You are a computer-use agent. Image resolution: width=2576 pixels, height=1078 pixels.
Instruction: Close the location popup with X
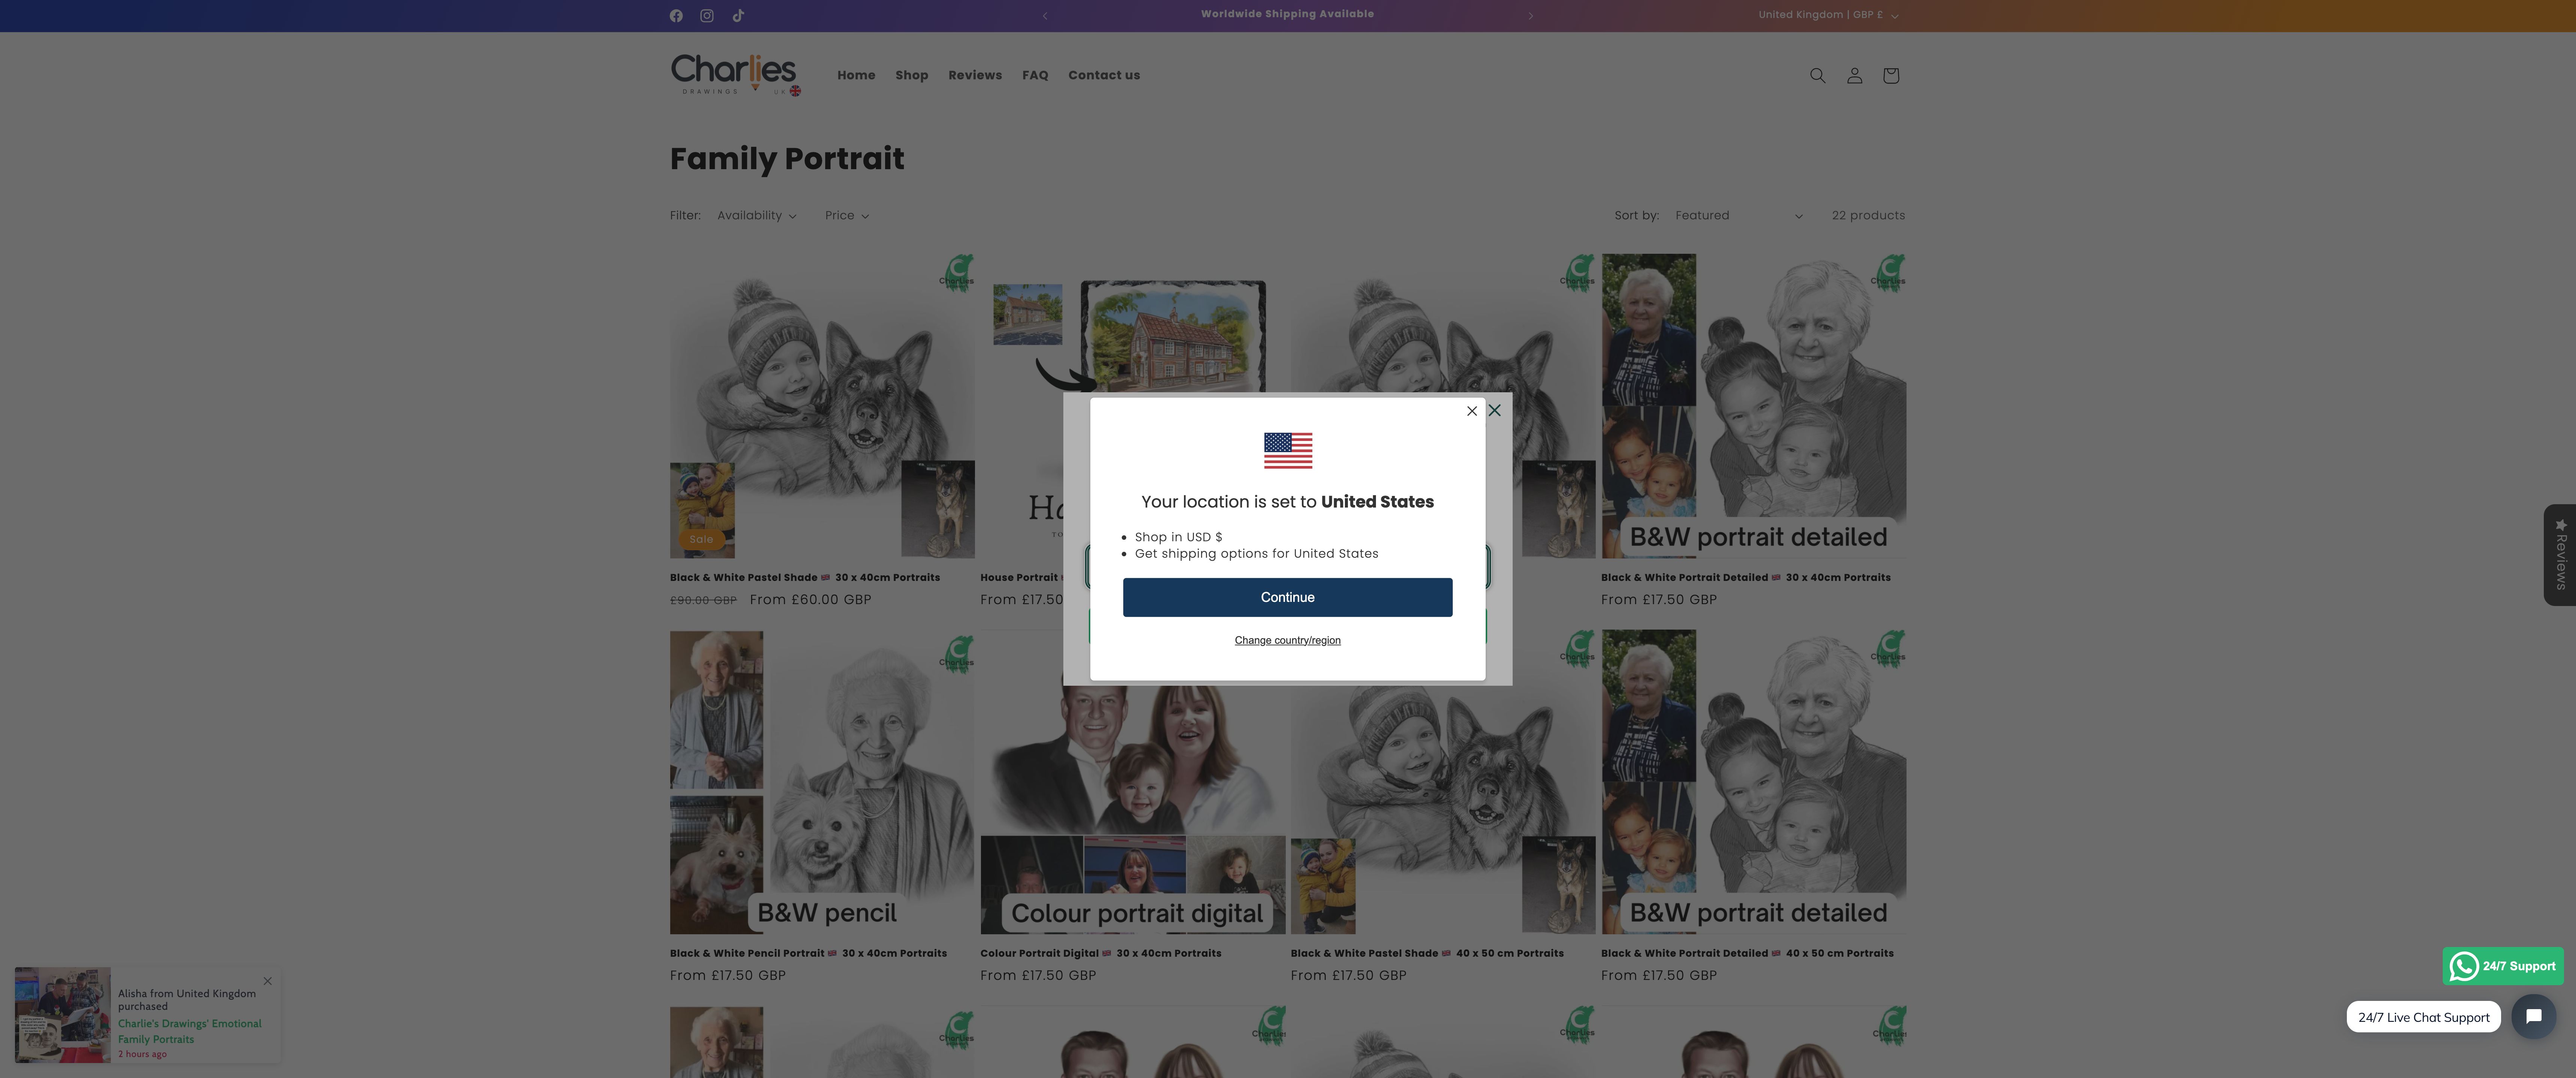tap(1471, 411)
